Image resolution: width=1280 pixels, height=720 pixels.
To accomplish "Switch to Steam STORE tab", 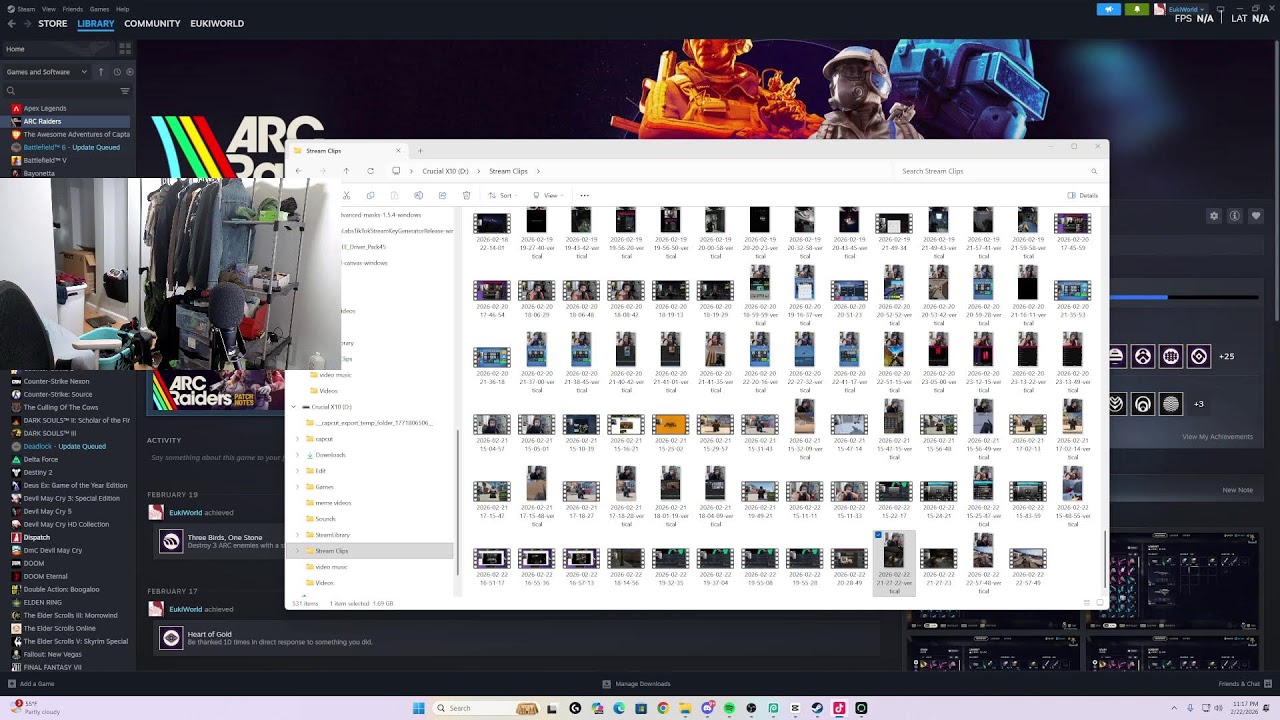I will [53, 24].
